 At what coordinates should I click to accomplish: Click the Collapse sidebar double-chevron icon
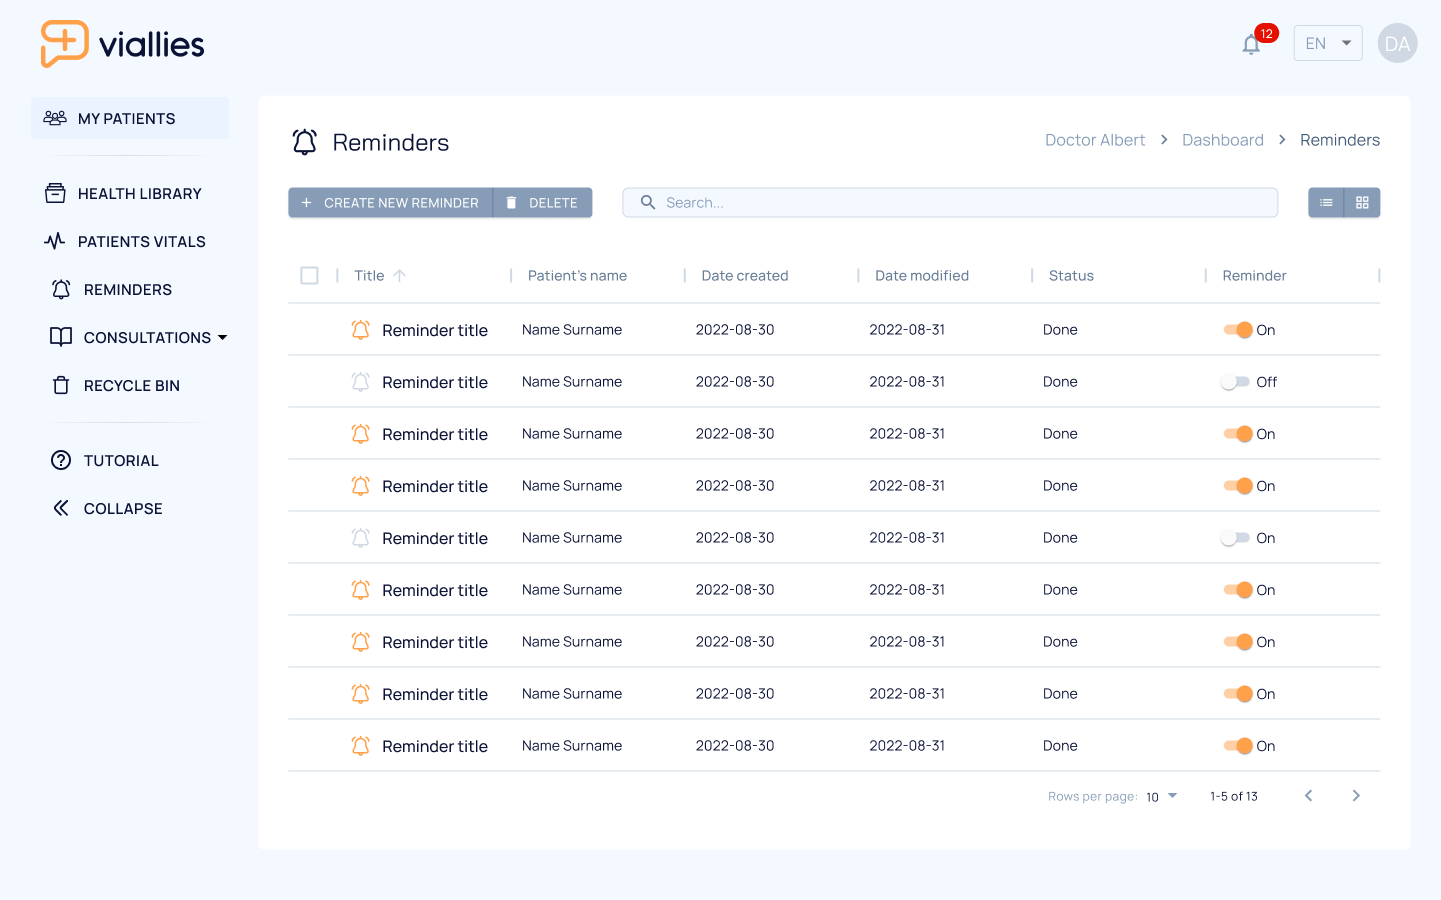click(x=61, y=508)
